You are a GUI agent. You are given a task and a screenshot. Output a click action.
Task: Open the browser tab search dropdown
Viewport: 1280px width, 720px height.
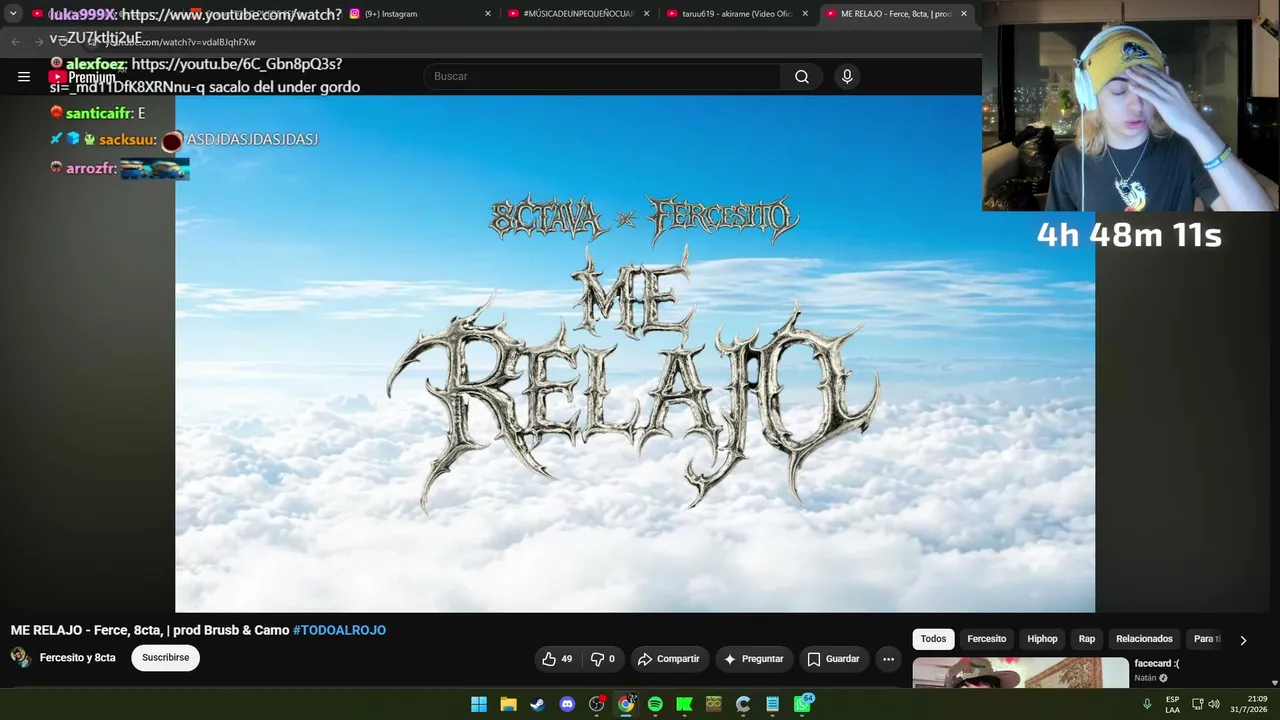coord(13,14)
